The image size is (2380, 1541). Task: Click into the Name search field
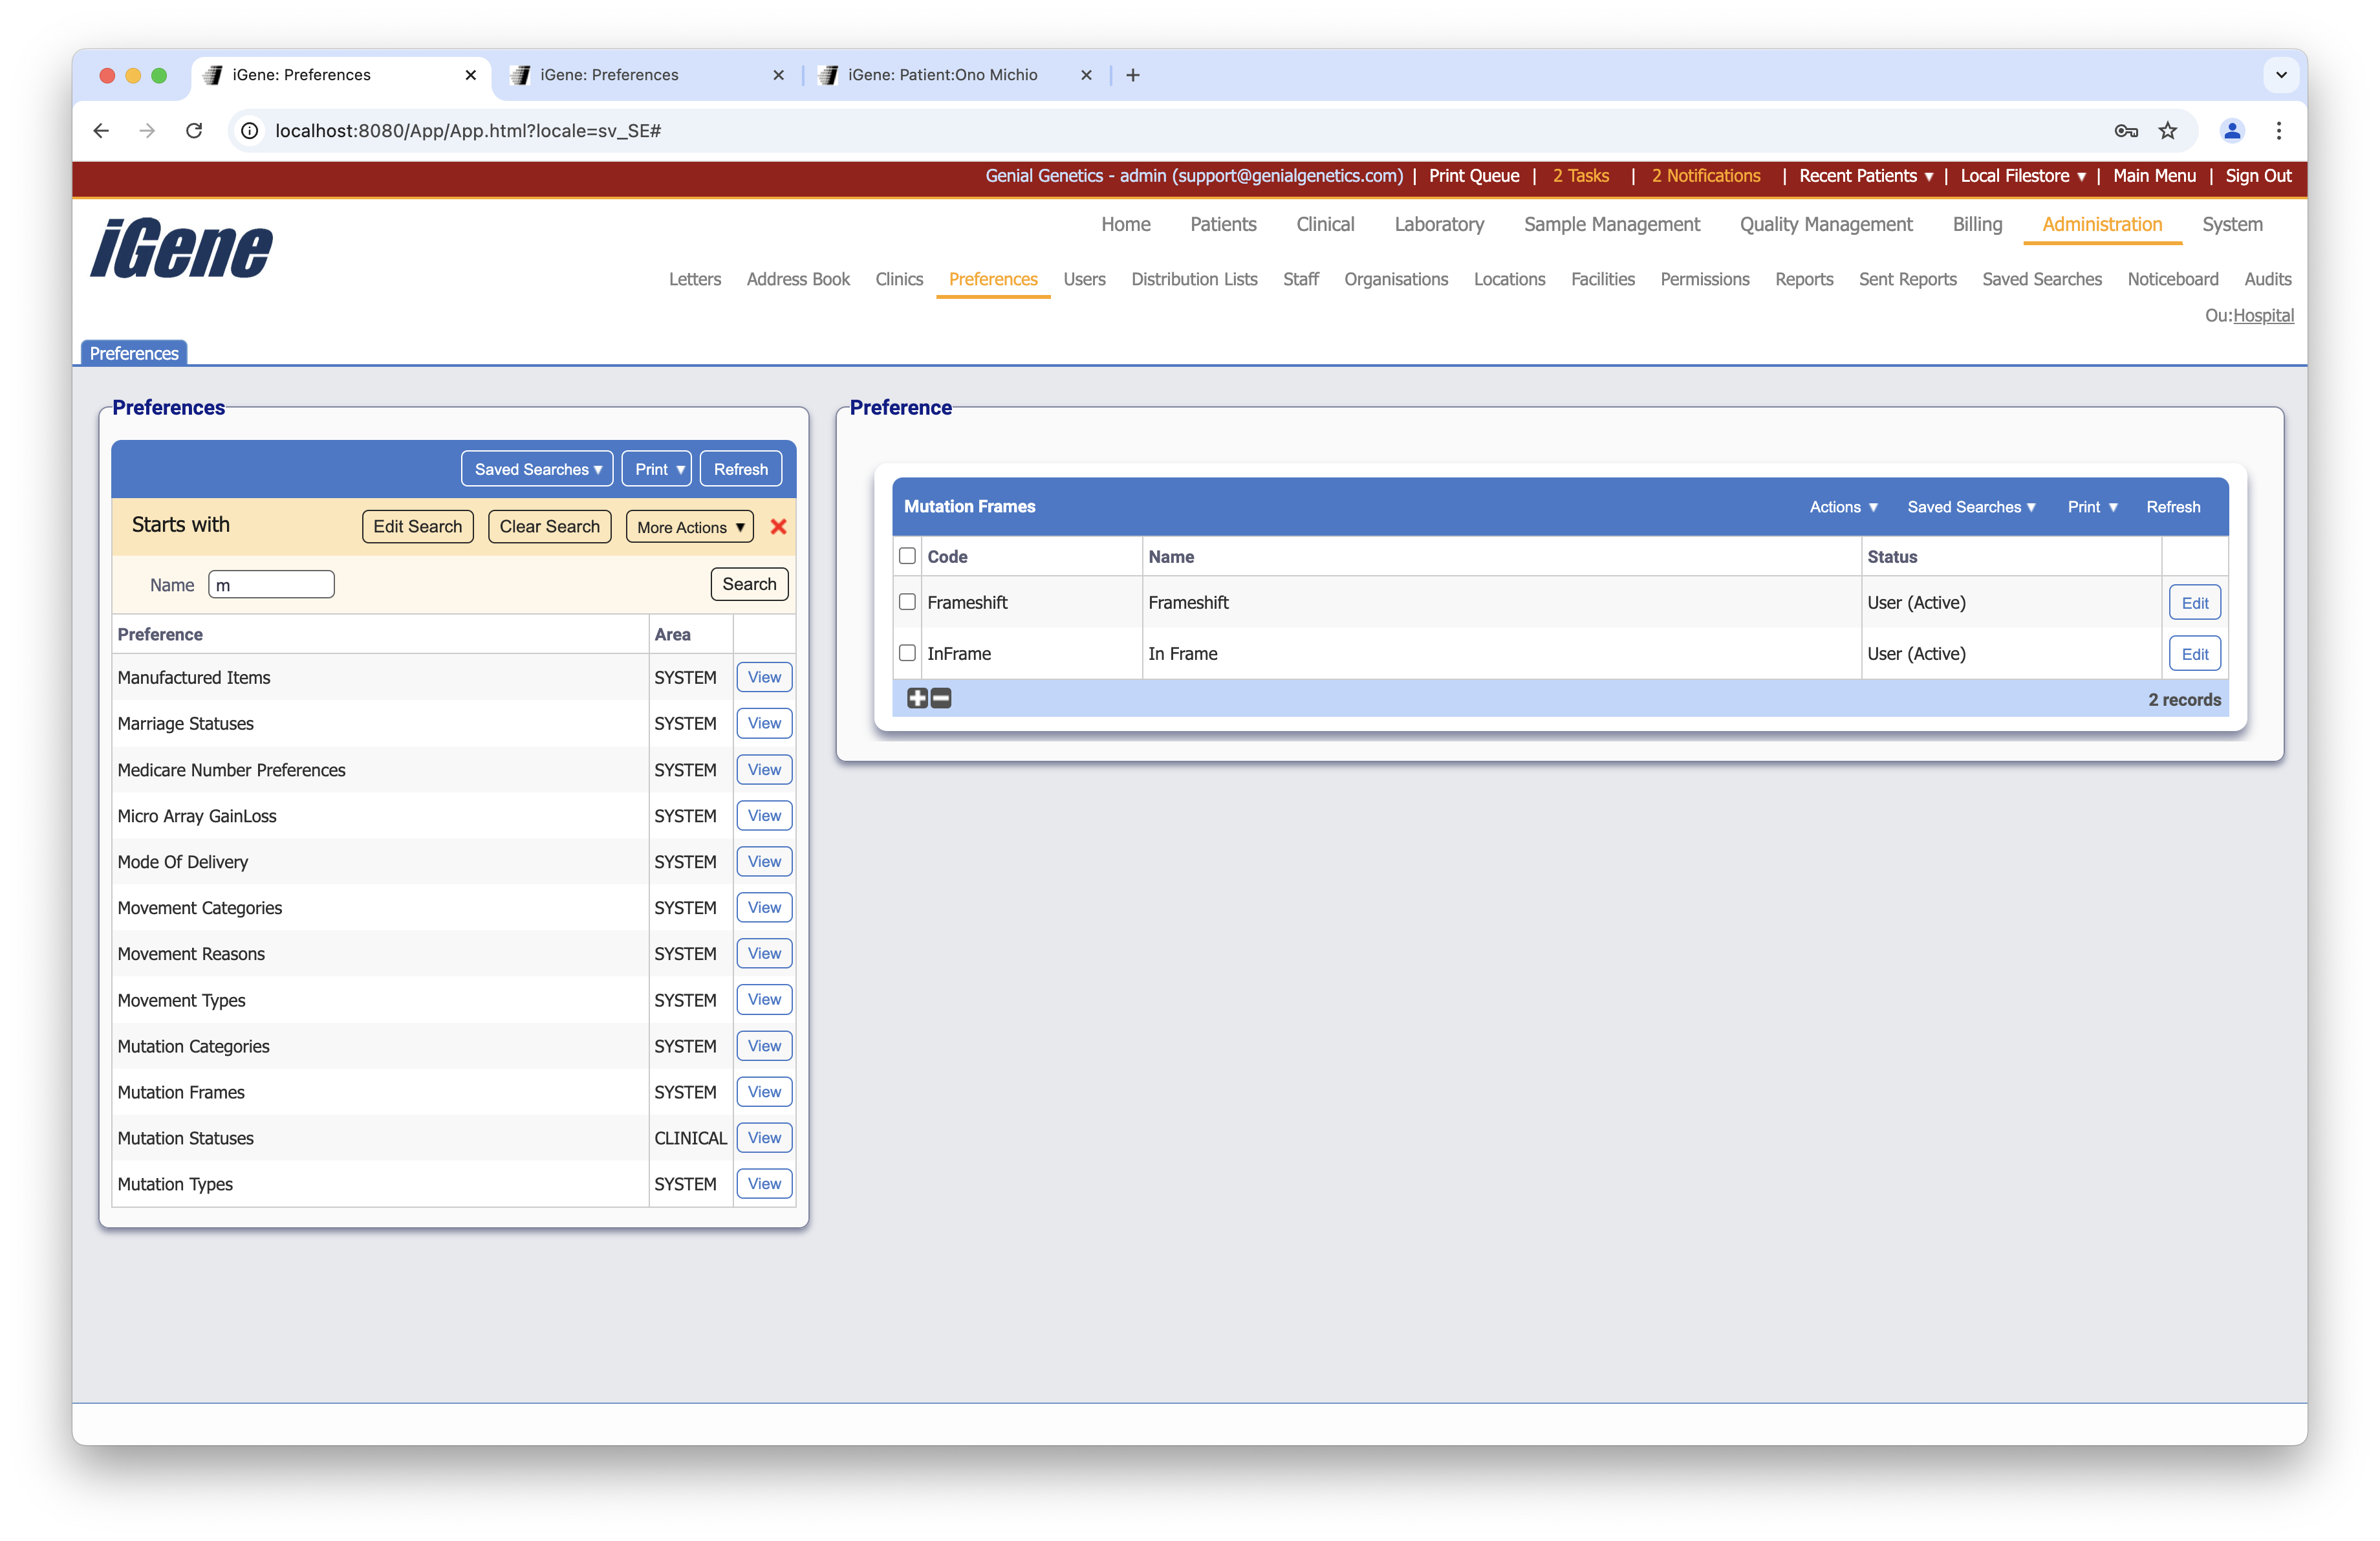[x=271, y=585]
